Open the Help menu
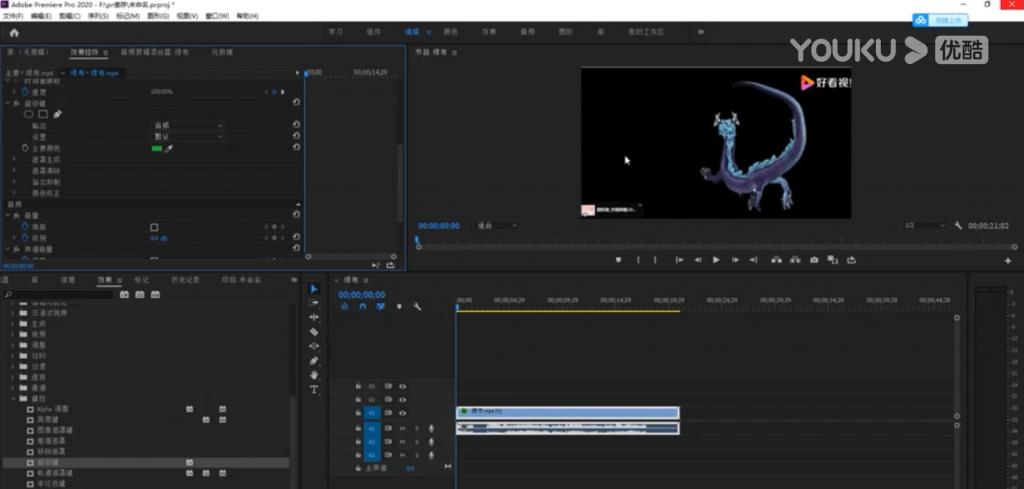 (x=247, y=16)
